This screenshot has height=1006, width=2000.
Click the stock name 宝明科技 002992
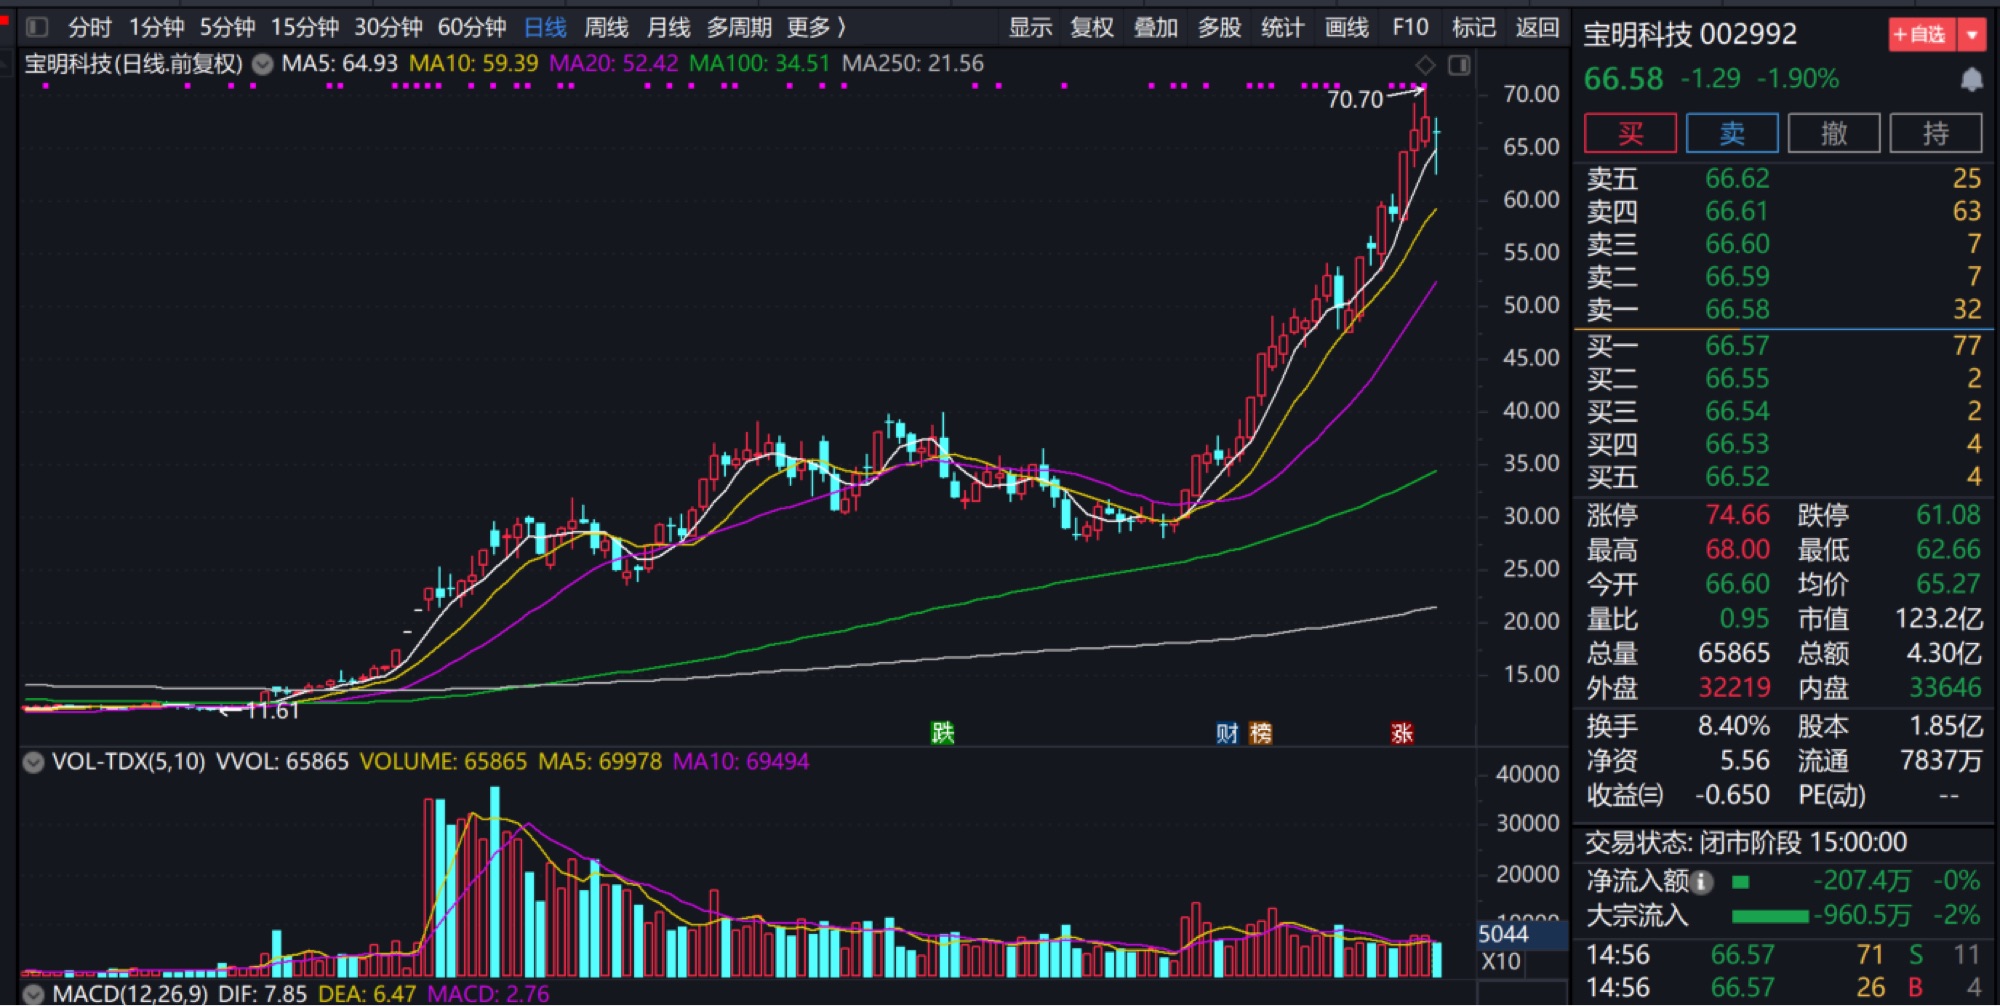tap(1690, 35)
